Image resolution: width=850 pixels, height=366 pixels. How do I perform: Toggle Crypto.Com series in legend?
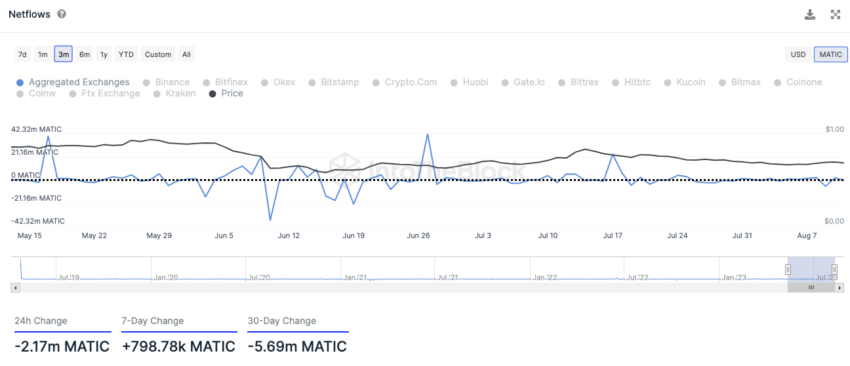405,82
